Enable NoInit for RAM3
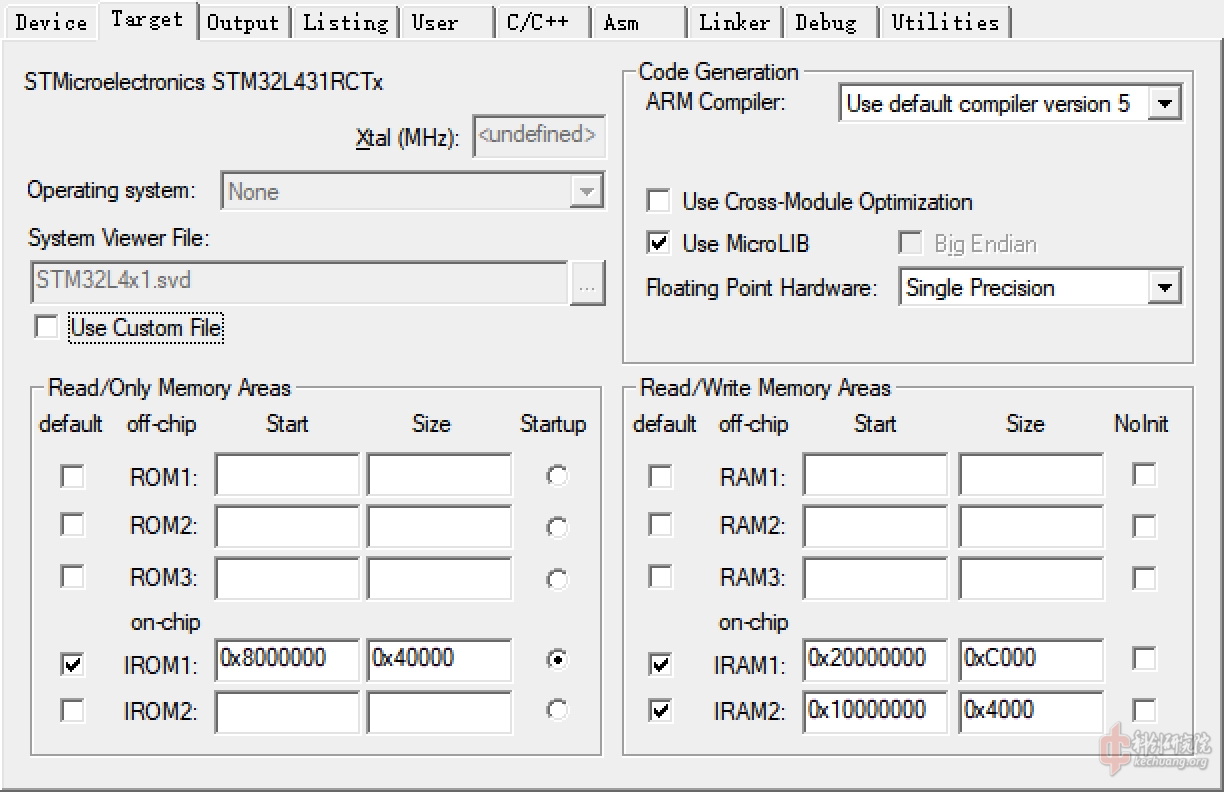The height and width of the screenshot is (792, 1224). pyautogui.click(x=1144, y=578)
